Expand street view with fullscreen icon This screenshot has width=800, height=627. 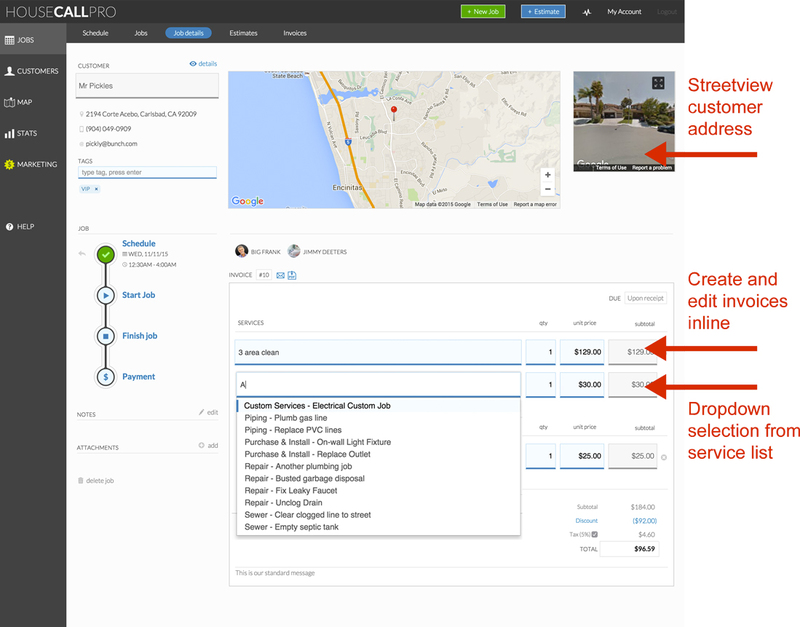point(658,83)
